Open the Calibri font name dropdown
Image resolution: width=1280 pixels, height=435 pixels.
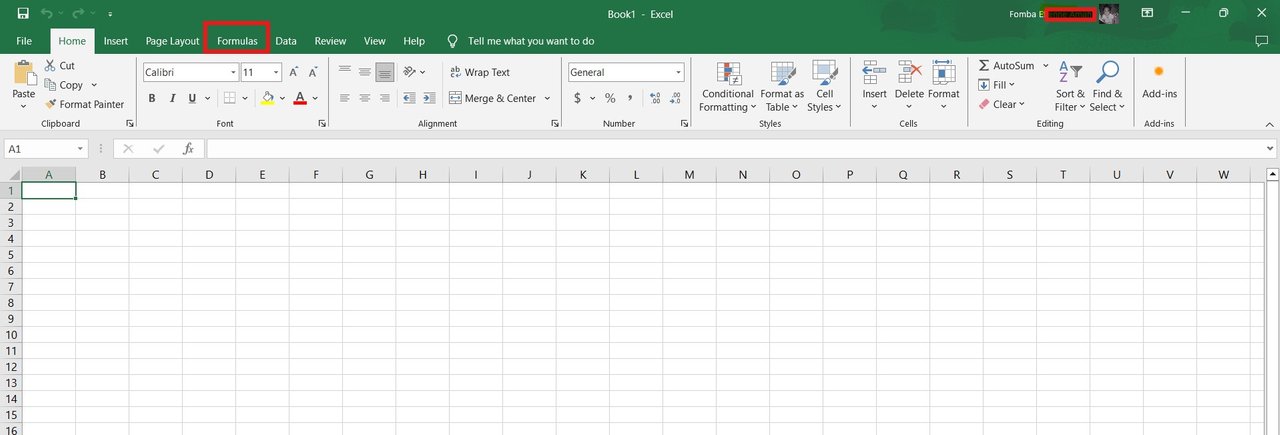pyautogui.click(x=233, y=72)
